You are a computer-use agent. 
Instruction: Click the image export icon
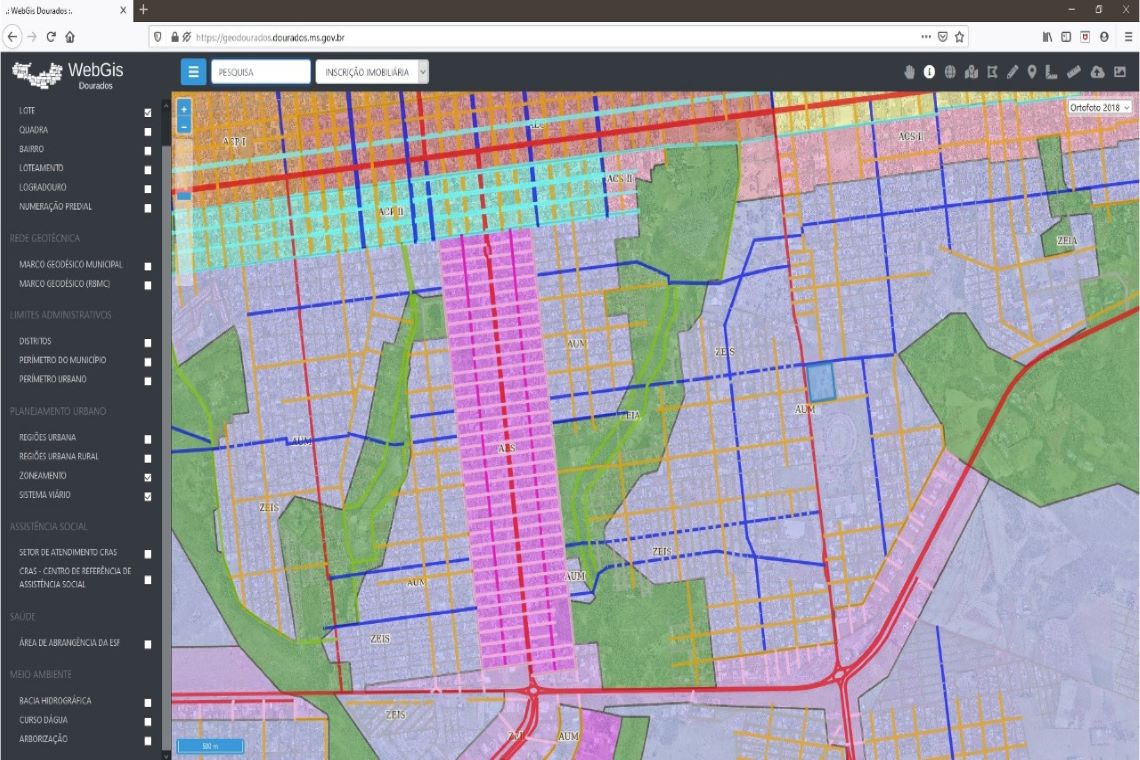coord(1120,72)
